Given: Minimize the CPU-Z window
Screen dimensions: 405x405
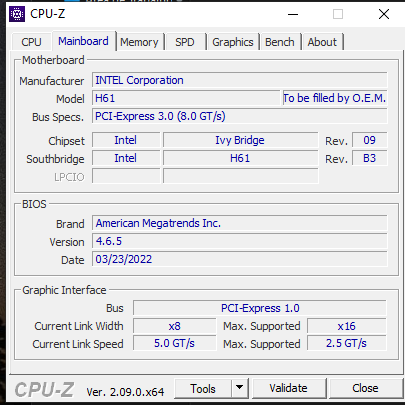Looking at the screenshot, I should pos(293,14).
